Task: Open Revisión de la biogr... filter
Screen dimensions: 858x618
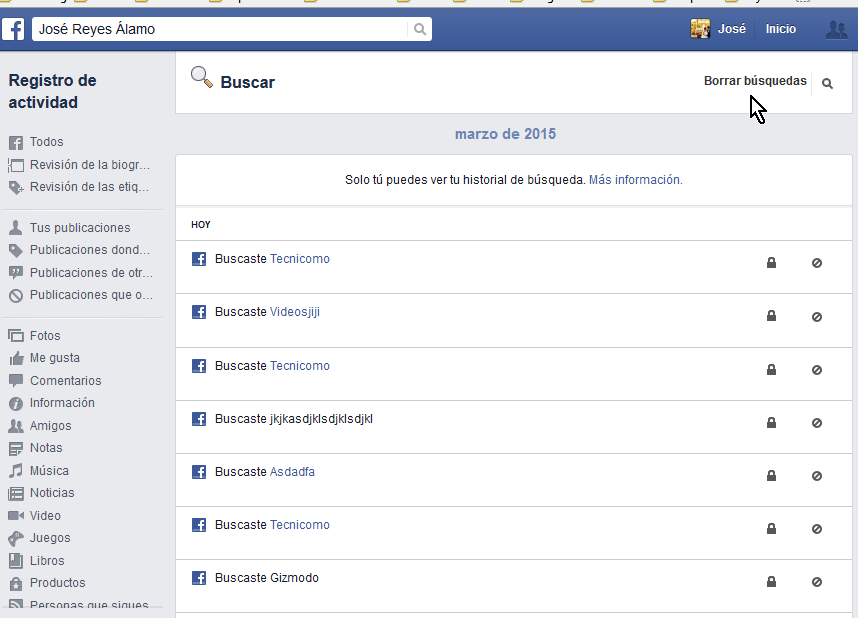Action: click(x=90, y=165)
